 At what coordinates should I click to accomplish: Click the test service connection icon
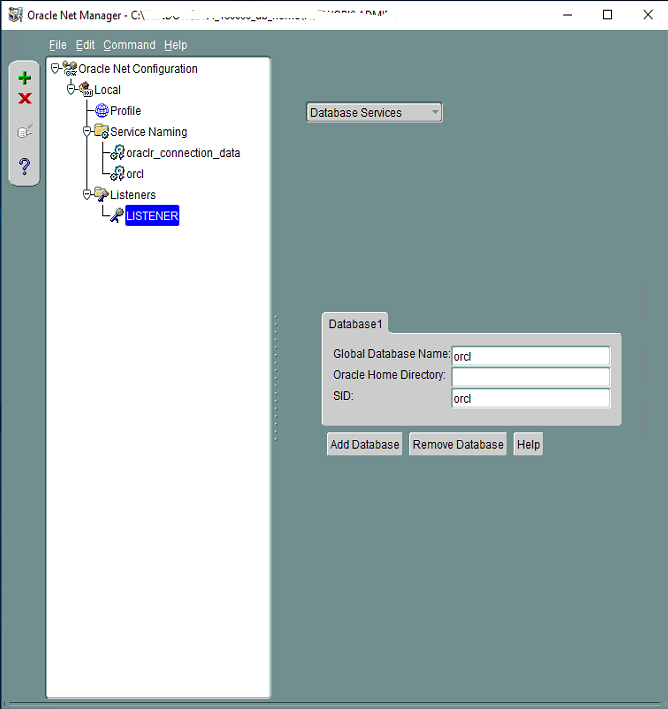[x=24, y=132]
